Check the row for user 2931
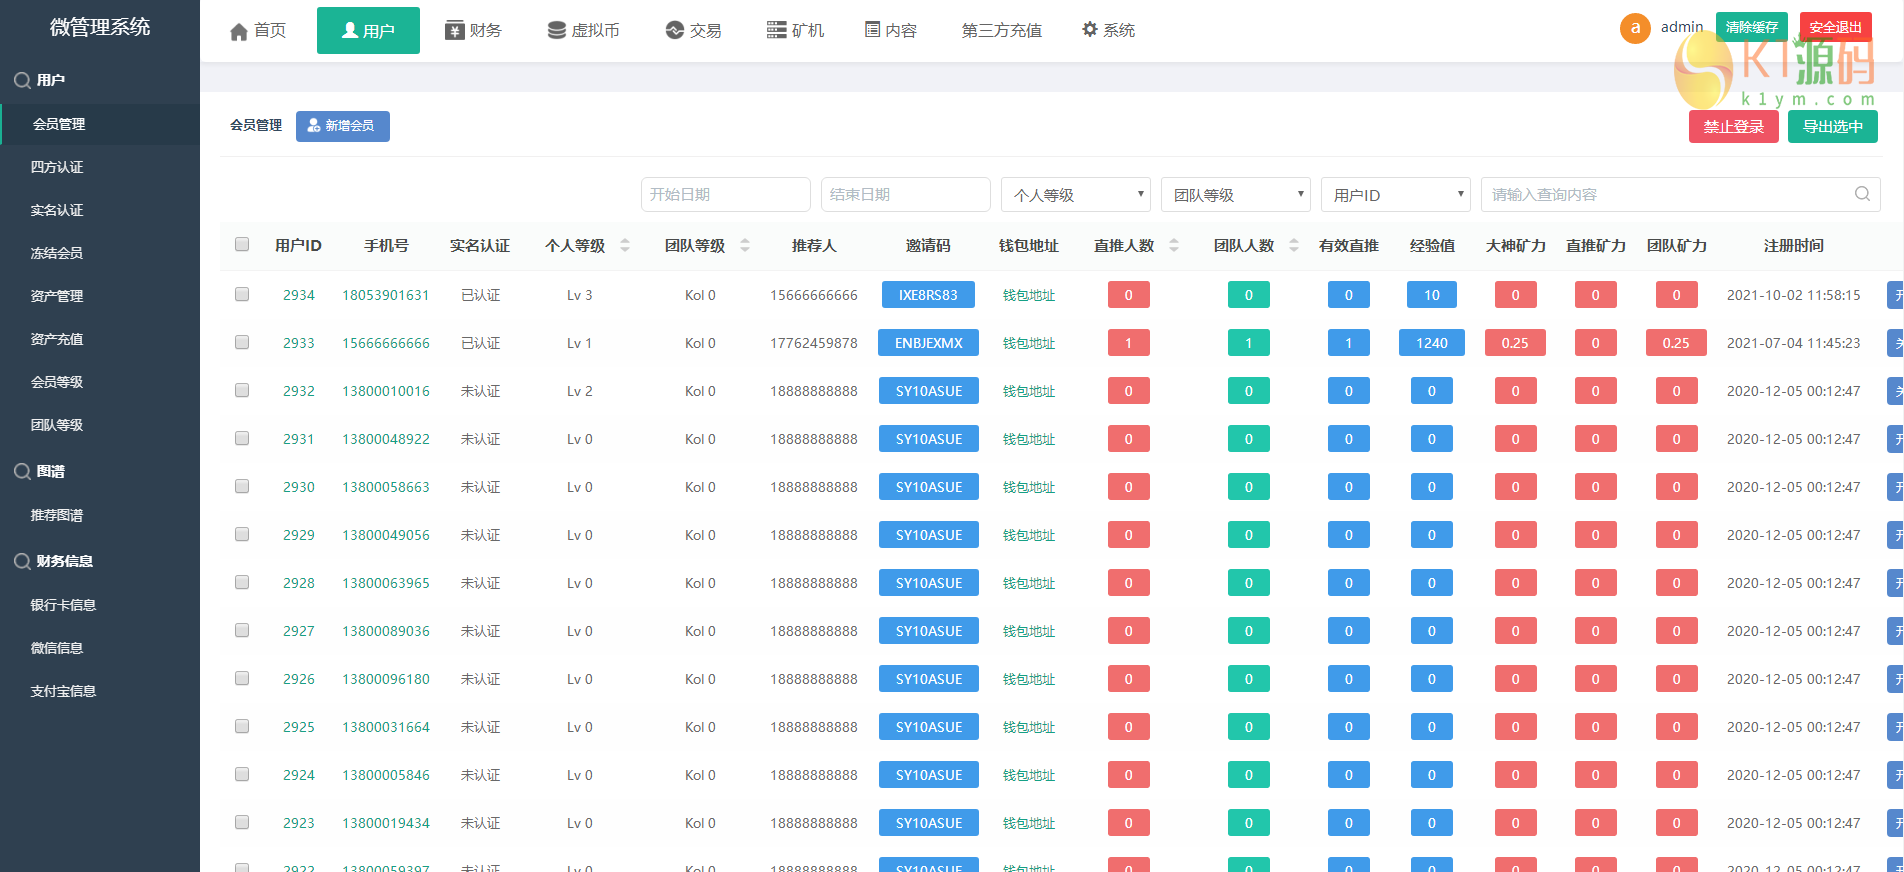The height and width of the screenshot is (872, 1904). point(242,438)
